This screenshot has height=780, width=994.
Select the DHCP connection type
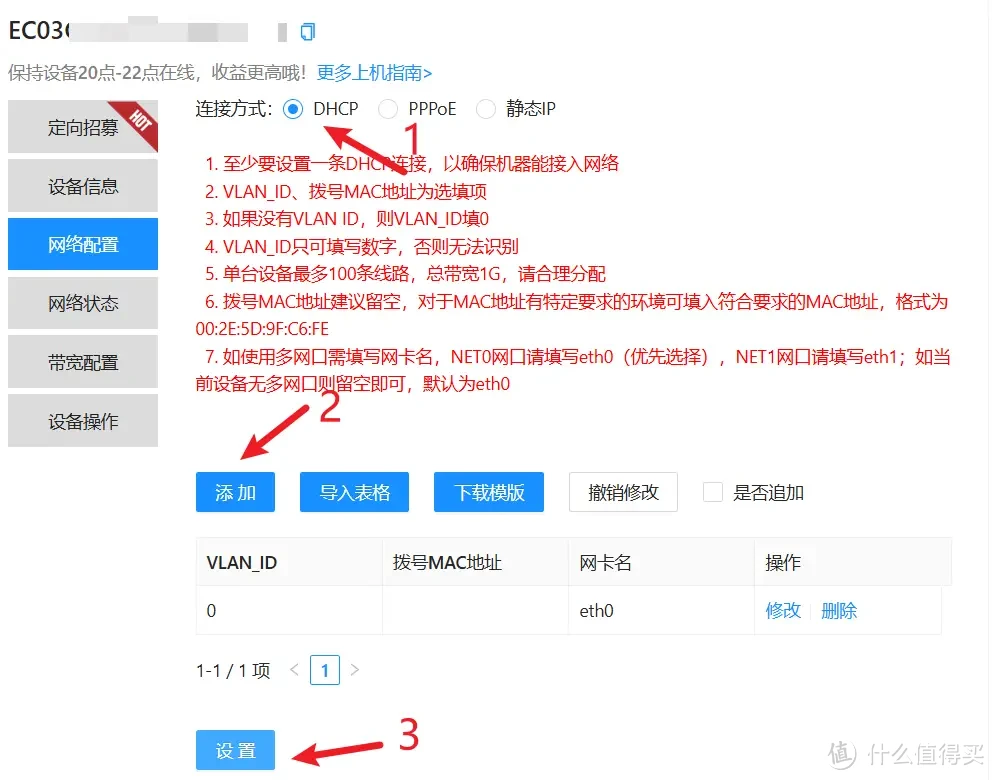pyautogui.click(x=293, y=109)
